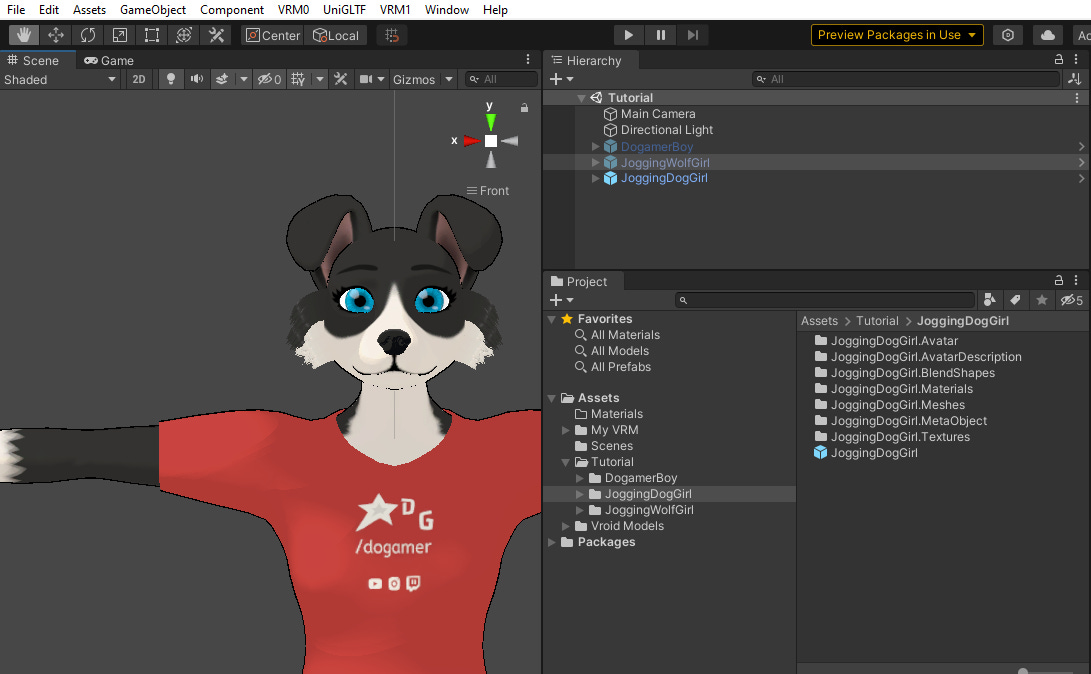Open JoggingWolfGirl prefab arrow
Image resolution: width=1091 pixels, height=674 pixels.
(x=1081, y=162)
